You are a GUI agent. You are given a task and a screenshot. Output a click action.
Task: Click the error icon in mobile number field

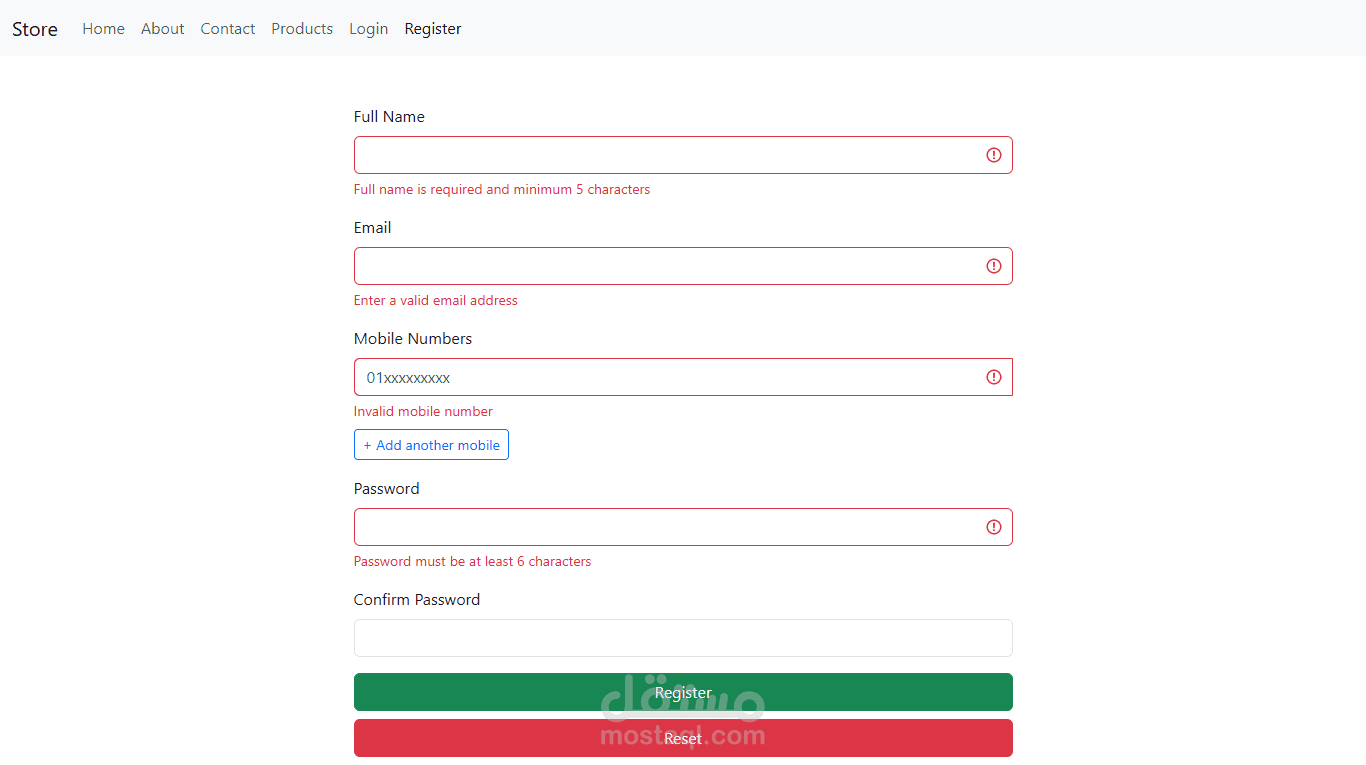pos(993,377)
